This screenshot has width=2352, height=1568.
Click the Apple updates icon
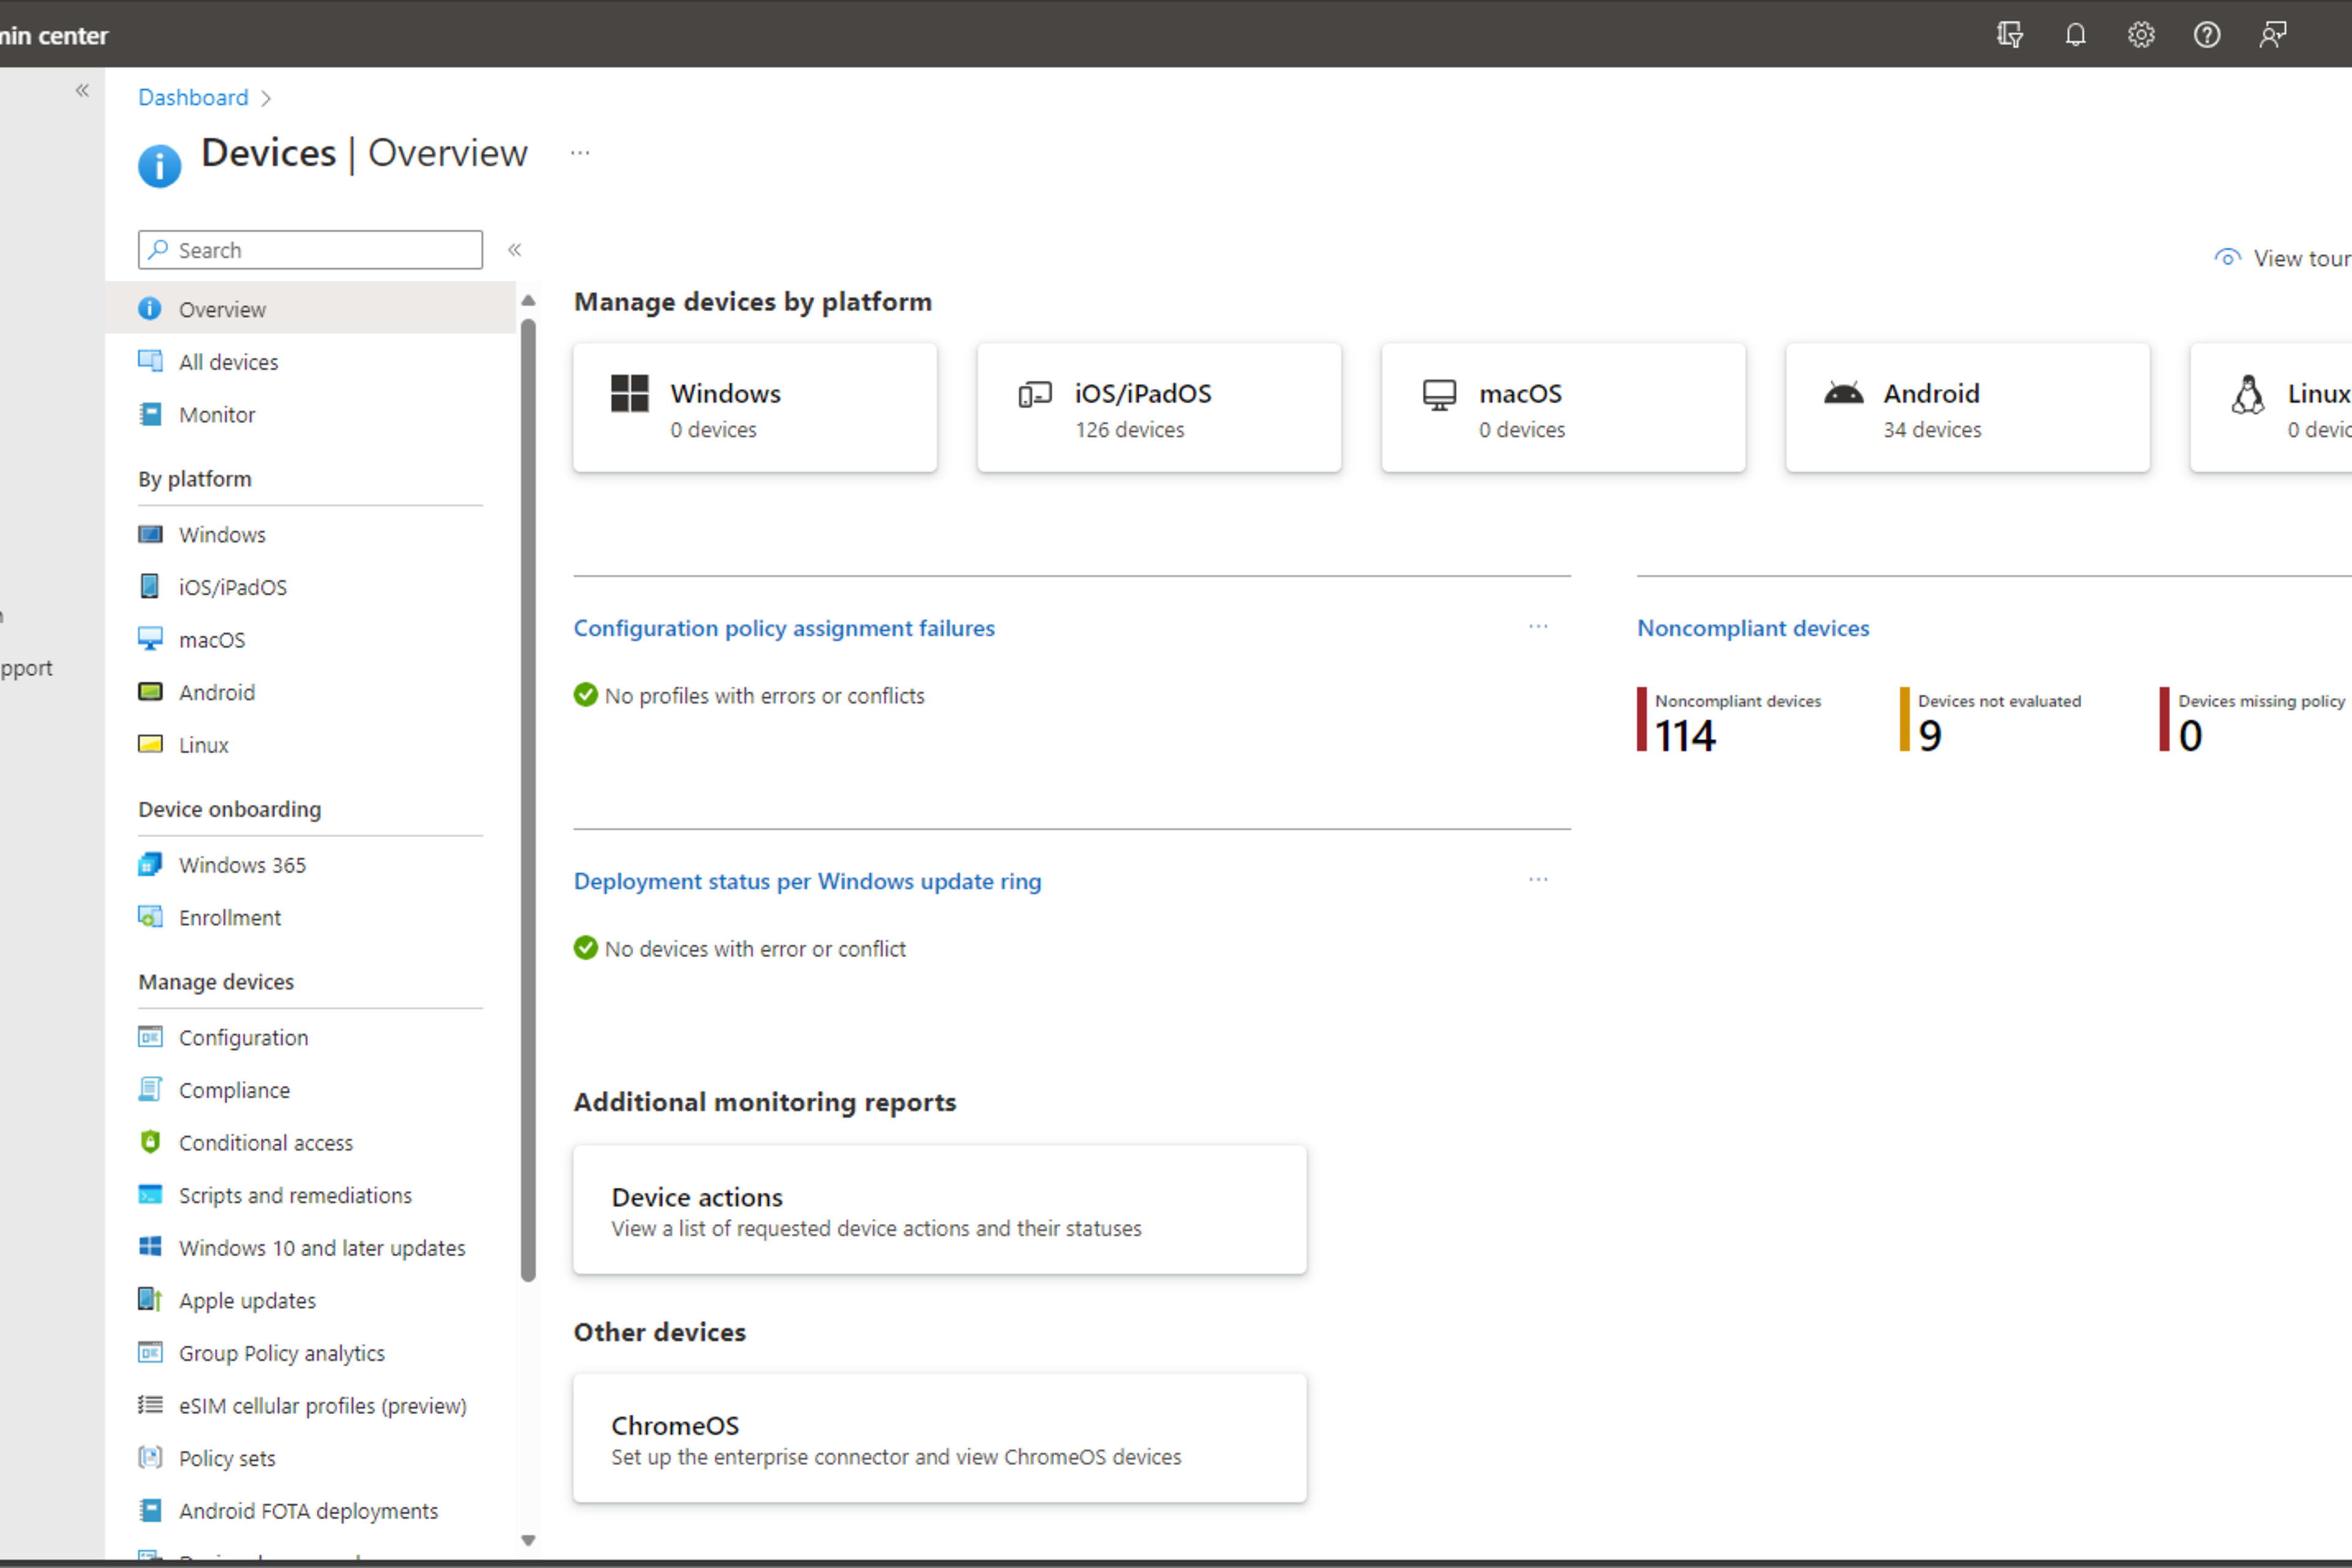click(150, 1300)
